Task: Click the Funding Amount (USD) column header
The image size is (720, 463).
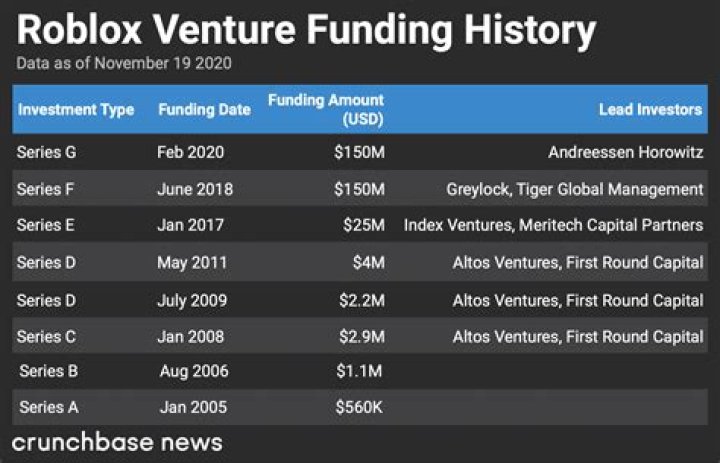Action: pyautogui.click(x=326, y=109)
